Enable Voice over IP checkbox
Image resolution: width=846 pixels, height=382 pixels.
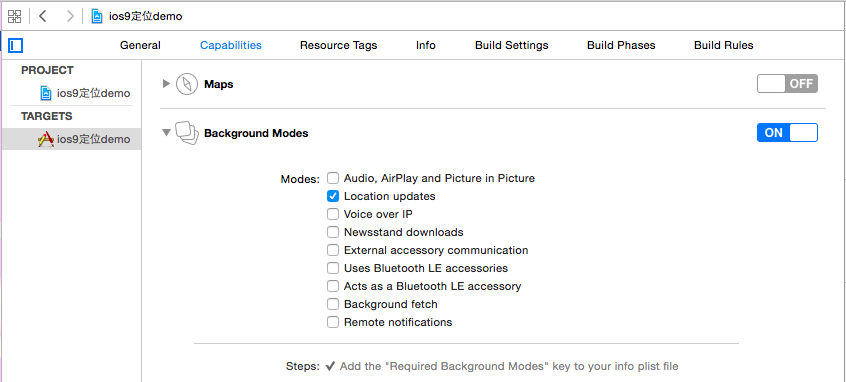point(333,214)
